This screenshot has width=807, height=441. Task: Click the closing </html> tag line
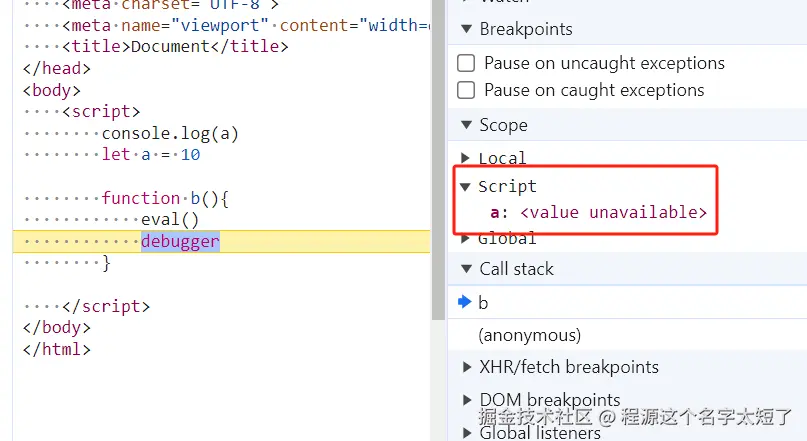(57, 349)
